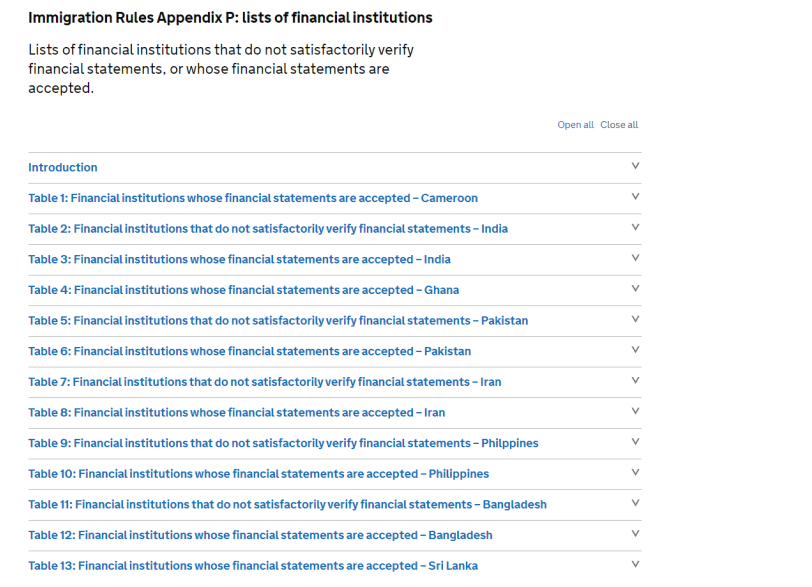Select Table 9 not verified Philippines heading
The image size is (812, 587).
[283, 443]
